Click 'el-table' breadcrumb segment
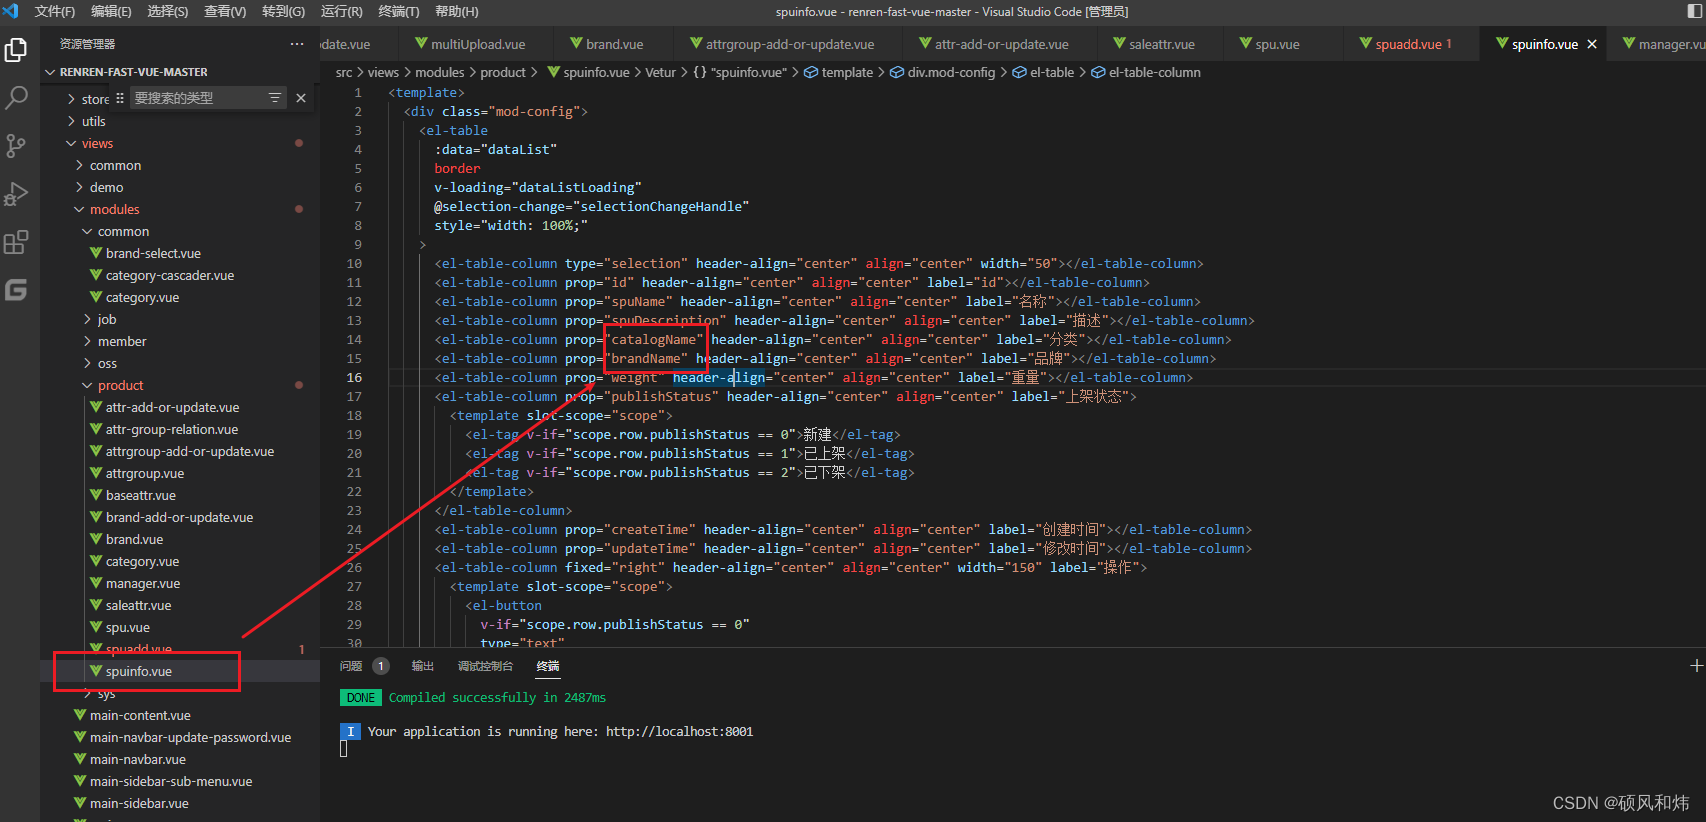The image size is (1706, 822). (1052, 72)
